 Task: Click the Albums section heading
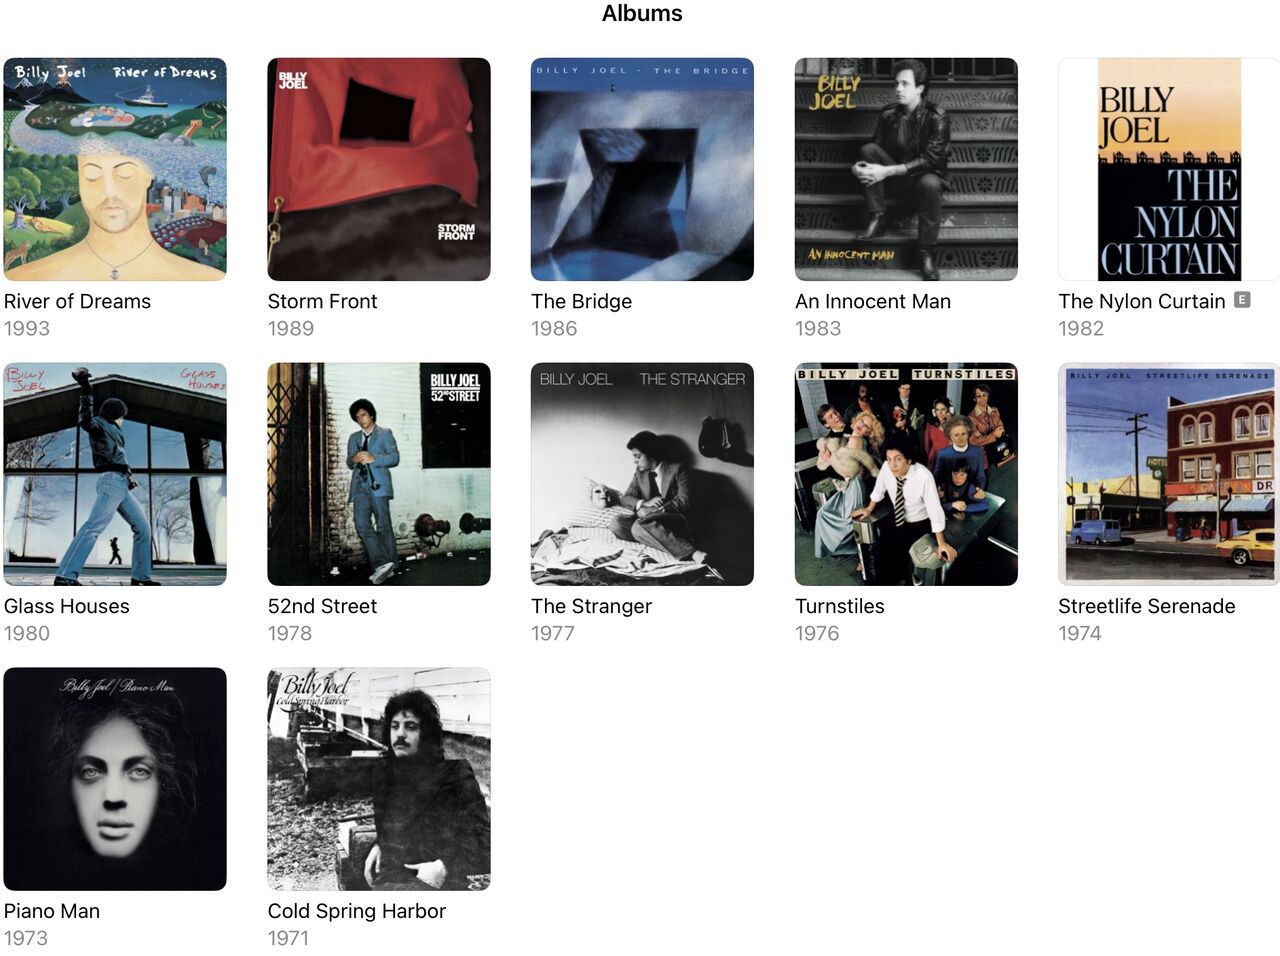tap(642, 13)
